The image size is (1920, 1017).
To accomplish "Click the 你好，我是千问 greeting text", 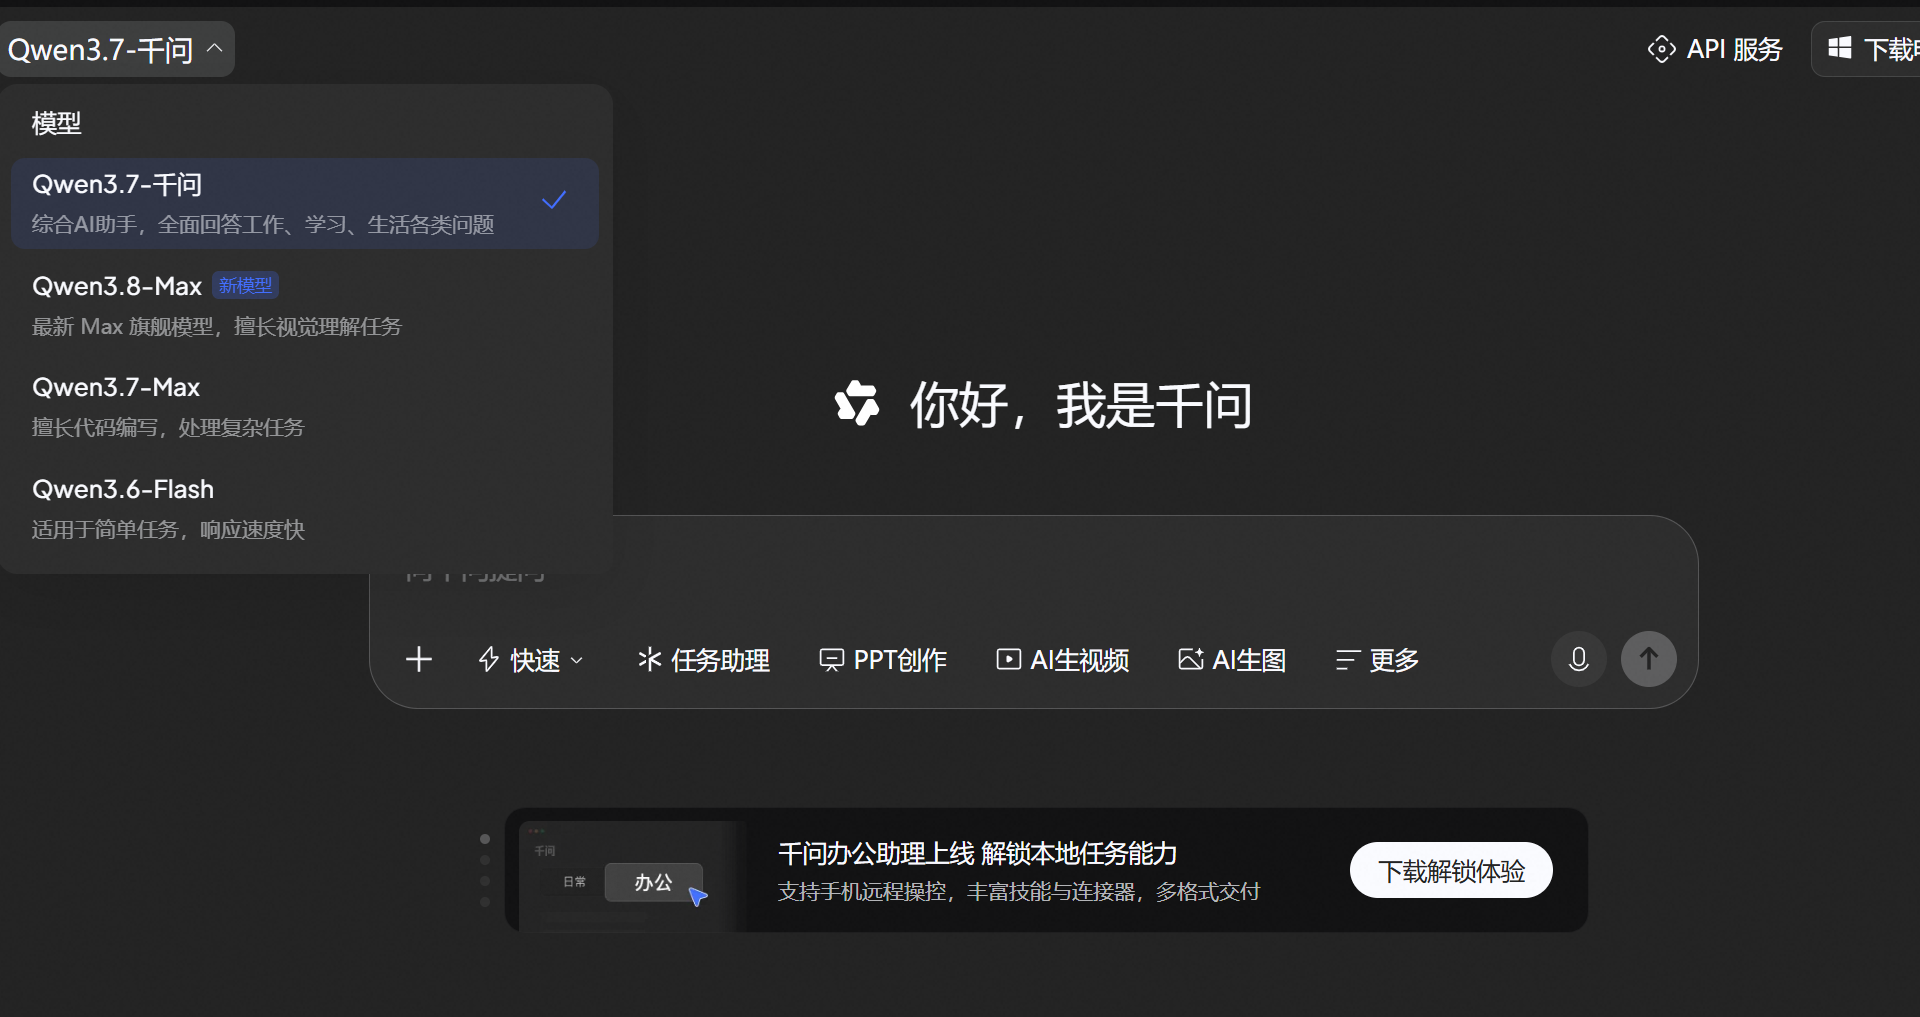I will [1081, 405].
